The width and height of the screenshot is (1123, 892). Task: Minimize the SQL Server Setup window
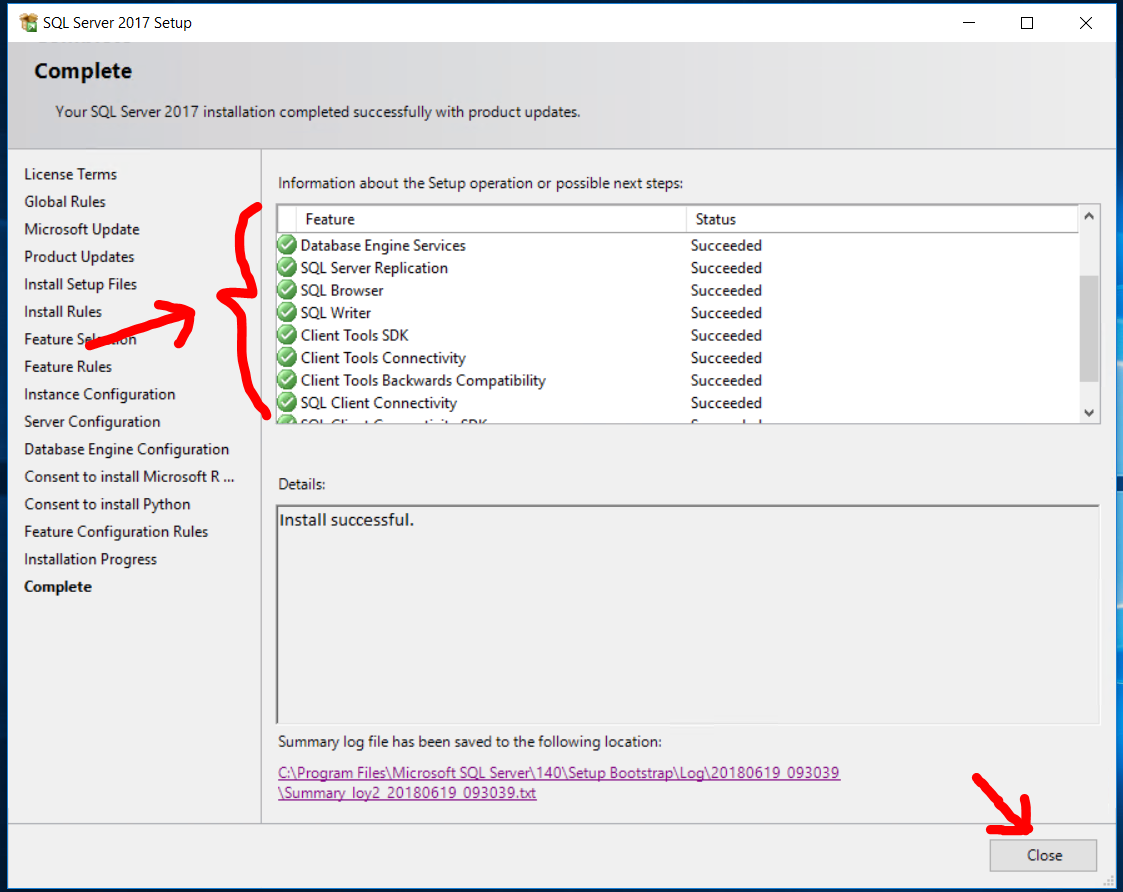[x=968, y=23]
